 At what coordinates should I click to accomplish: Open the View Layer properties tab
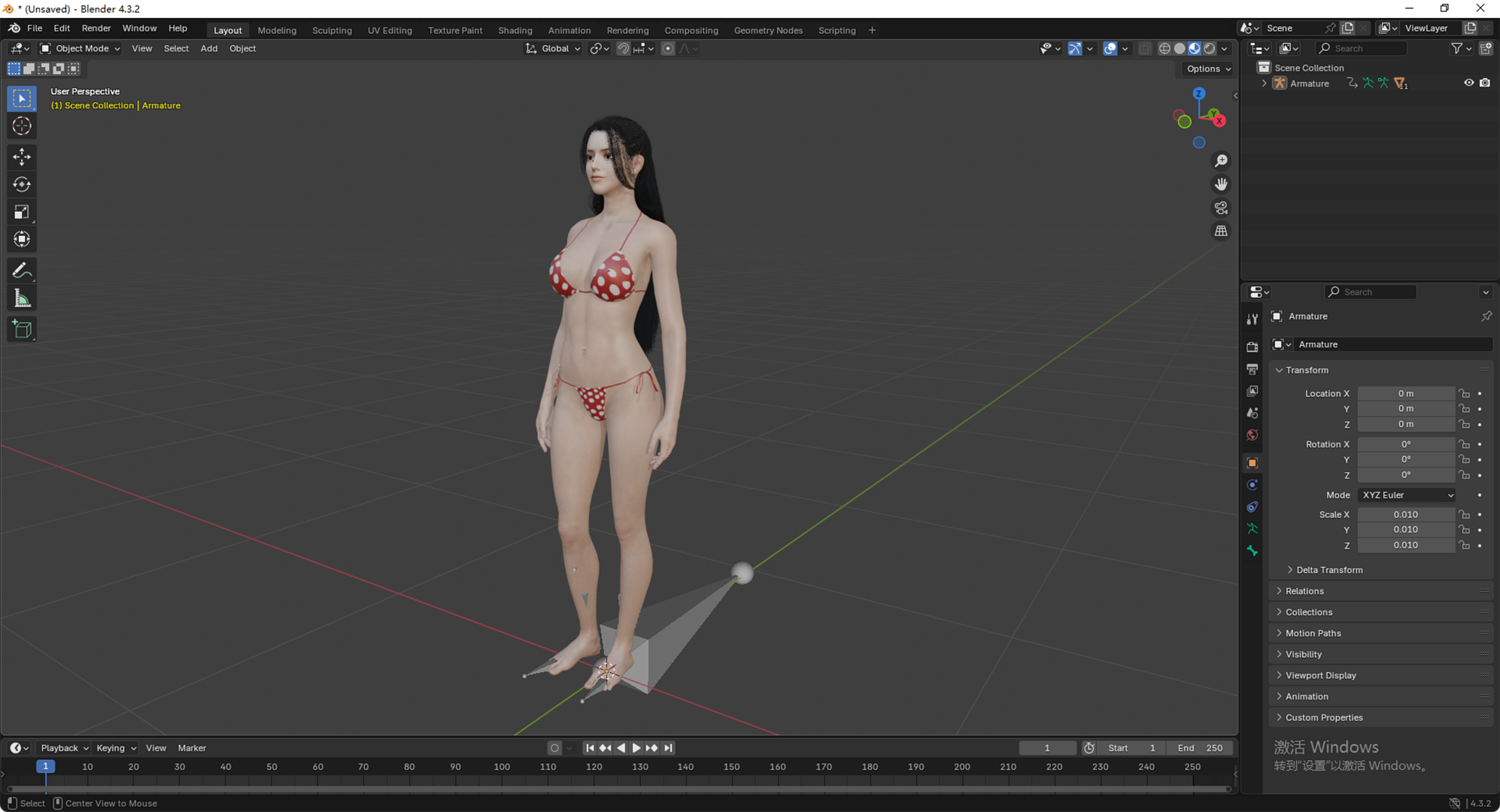coord(1252,391)
